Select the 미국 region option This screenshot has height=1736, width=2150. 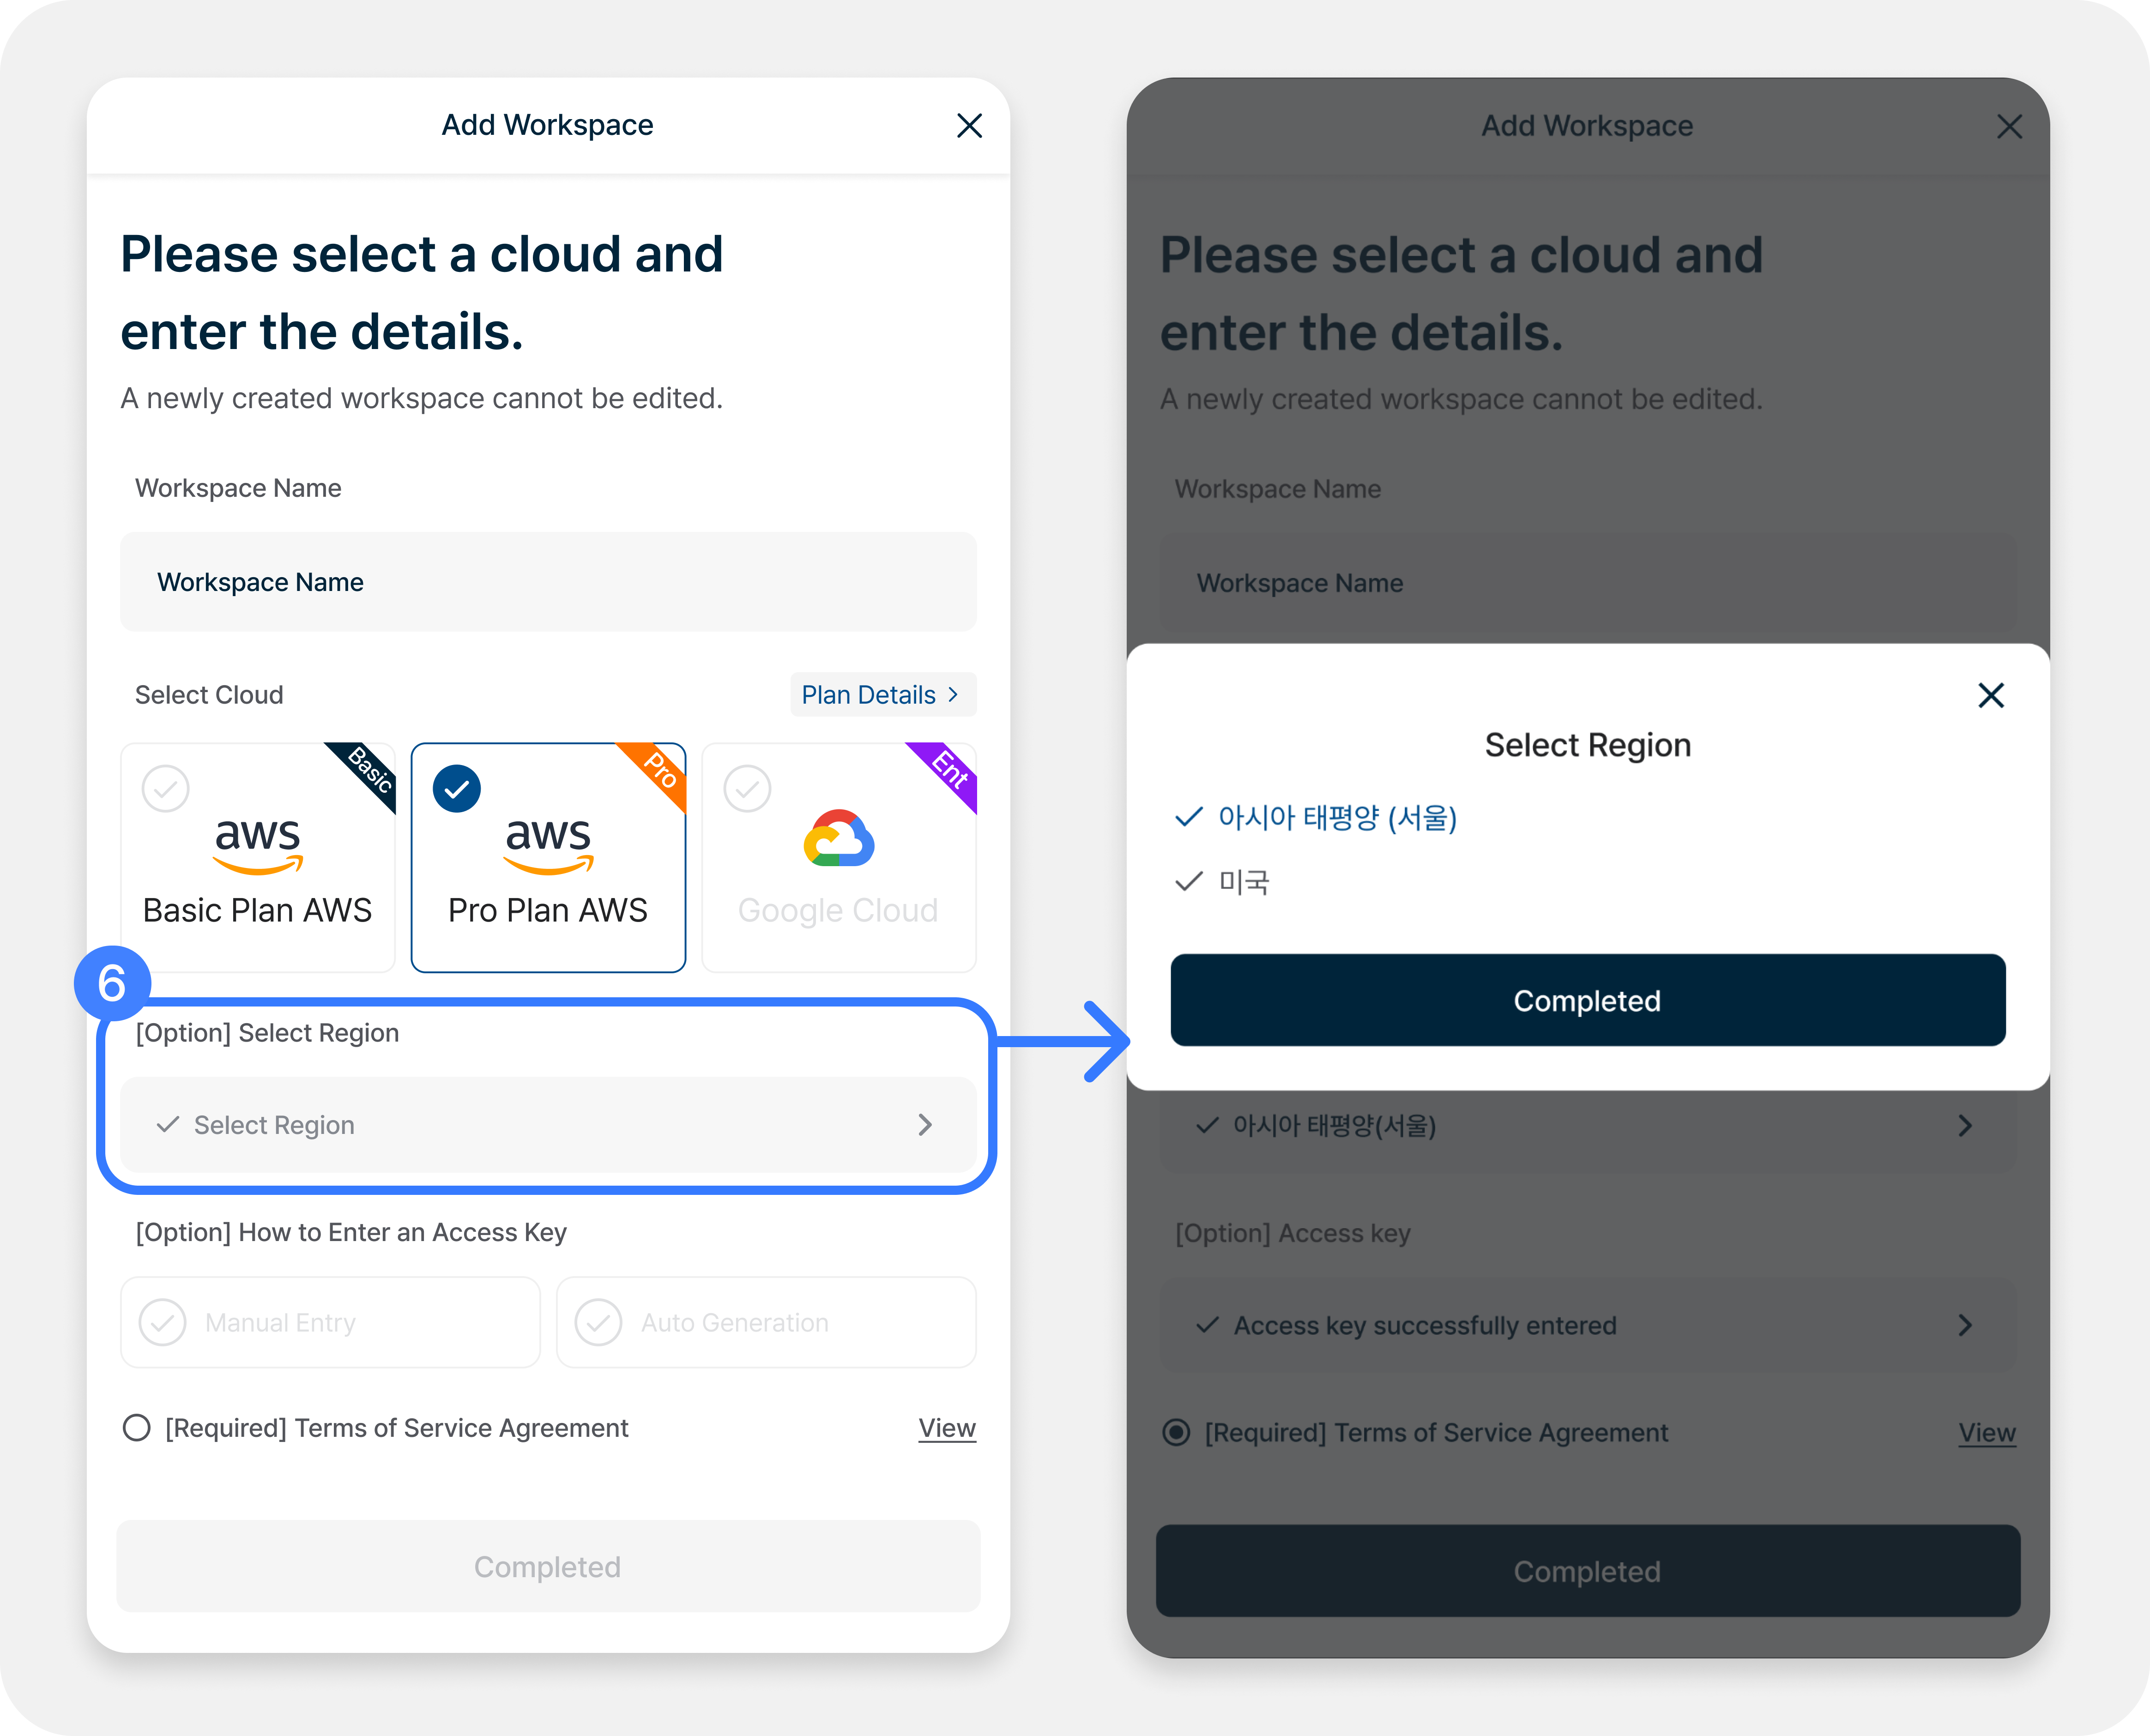(1222, 882)
